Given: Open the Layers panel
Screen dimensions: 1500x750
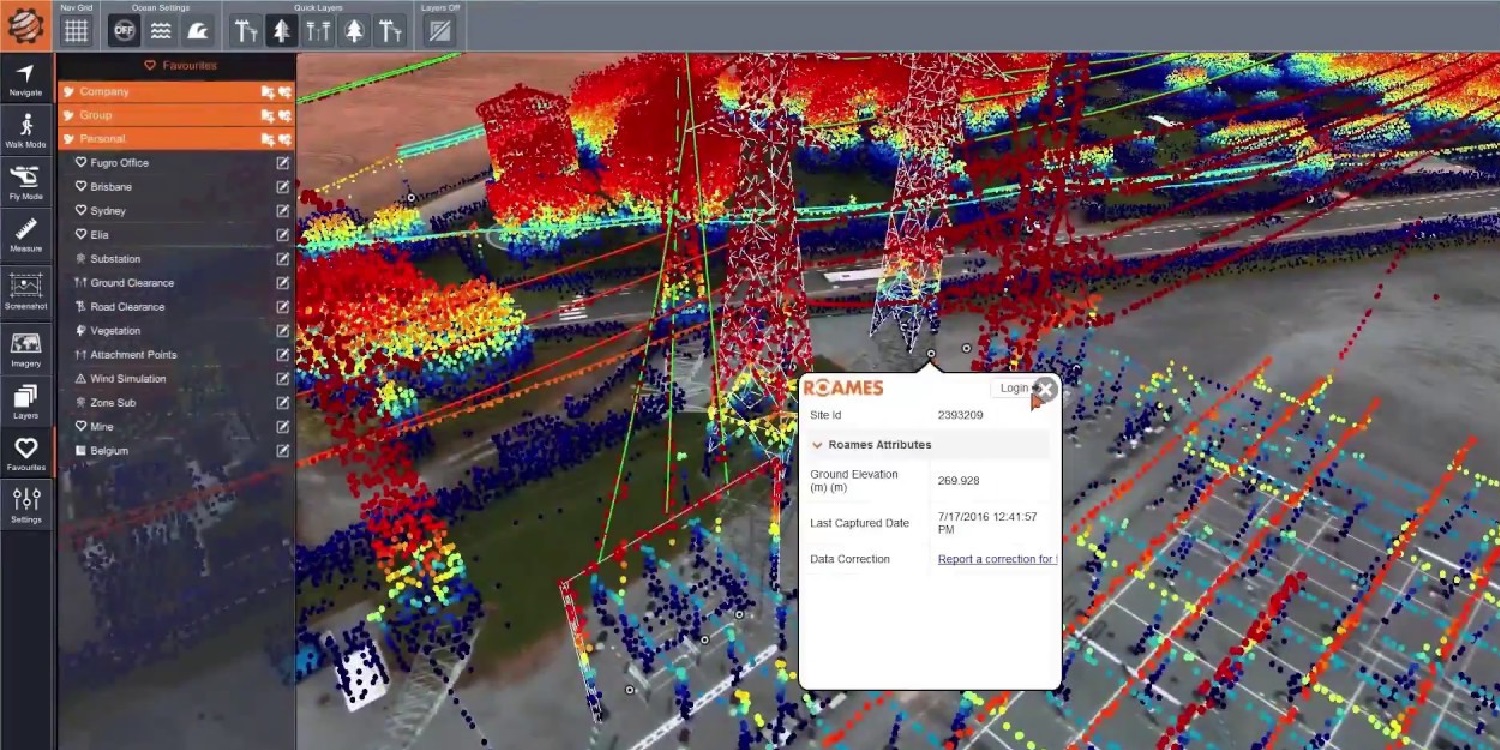Looking at the screenshot, I should pos(26,400).
